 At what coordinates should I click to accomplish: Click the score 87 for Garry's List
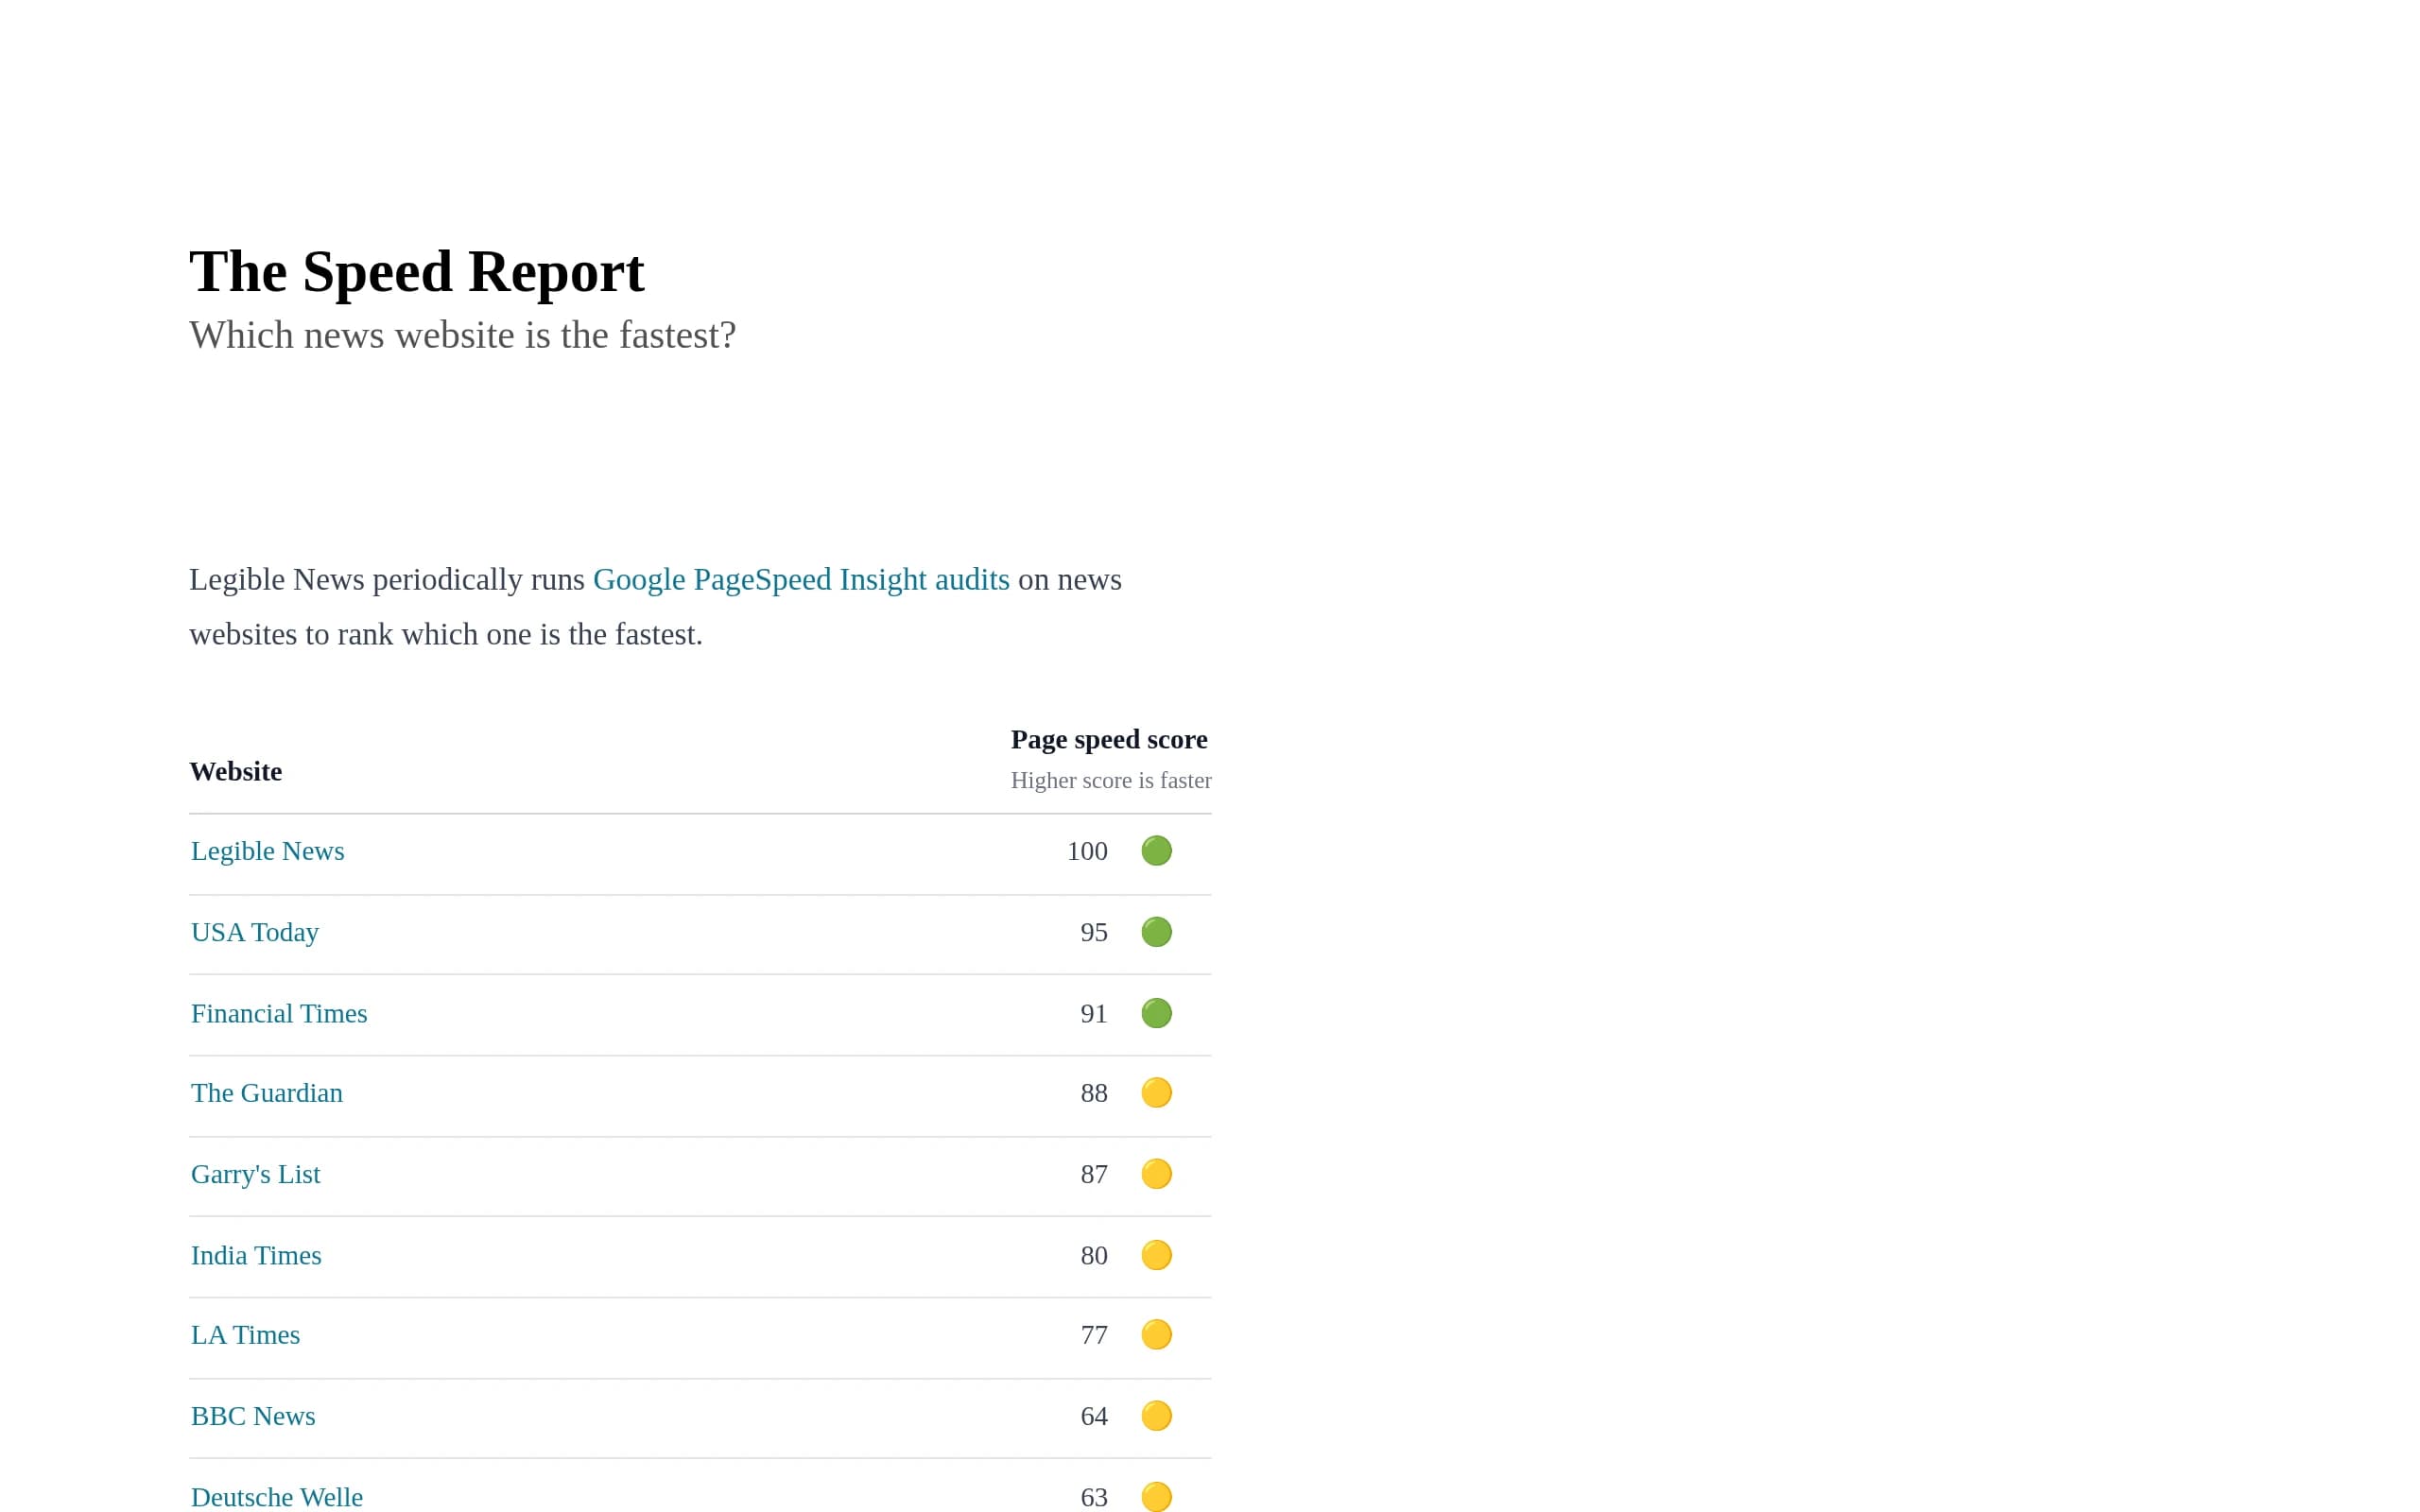1094,1174
